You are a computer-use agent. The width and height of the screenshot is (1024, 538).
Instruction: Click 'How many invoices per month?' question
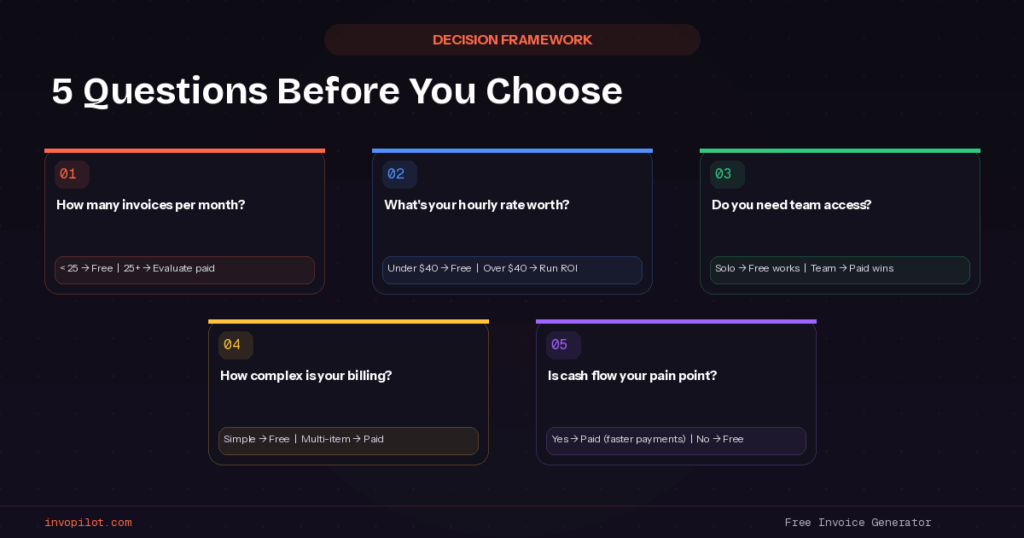pyautogui.click(x=151, y=205)
